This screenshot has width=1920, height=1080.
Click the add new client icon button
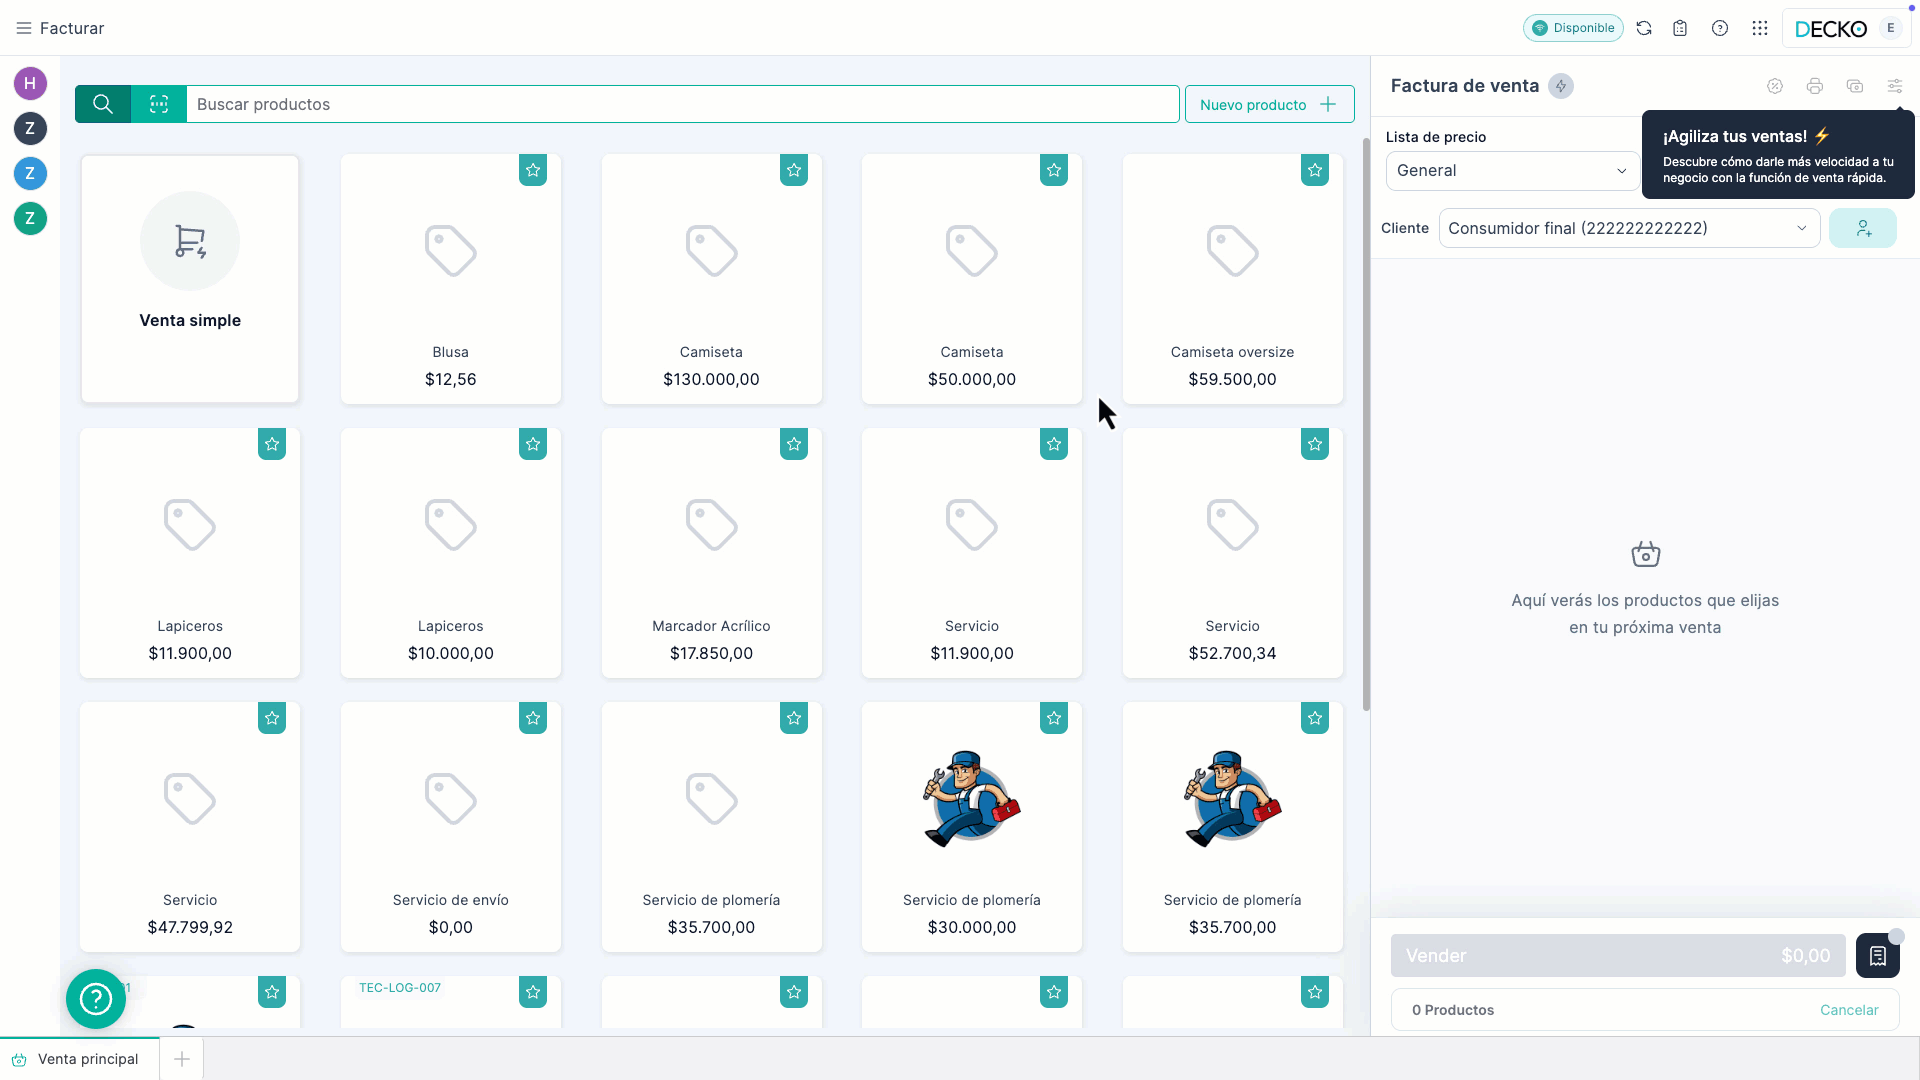pyautogui.click(x=1863, y=228)
